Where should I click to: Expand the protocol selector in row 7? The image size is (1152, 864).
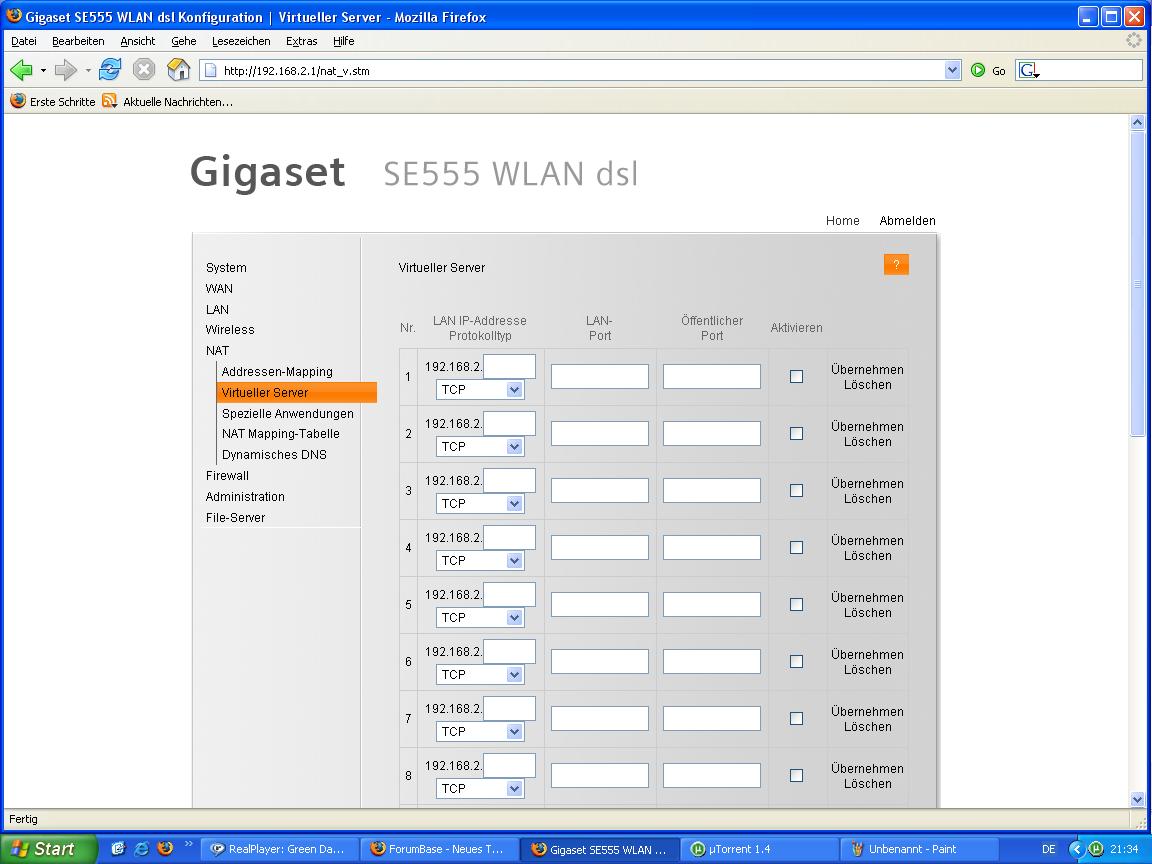pos(480,731)
